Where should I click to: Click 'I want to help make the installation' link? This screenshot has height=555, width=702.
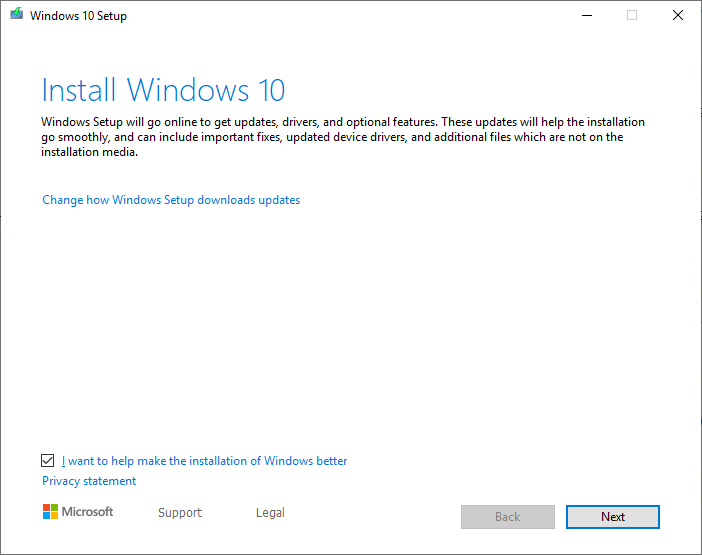tap(204, 461)
